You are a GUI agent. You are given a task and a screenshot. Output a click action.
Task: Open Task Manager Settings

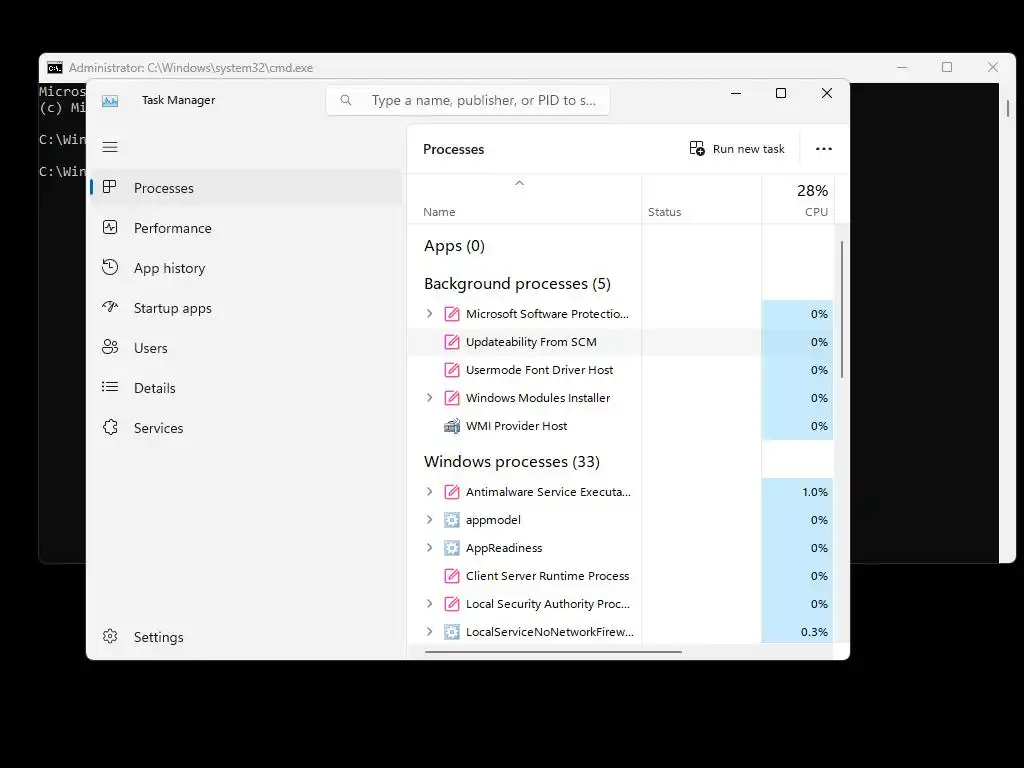coord(247,637)
